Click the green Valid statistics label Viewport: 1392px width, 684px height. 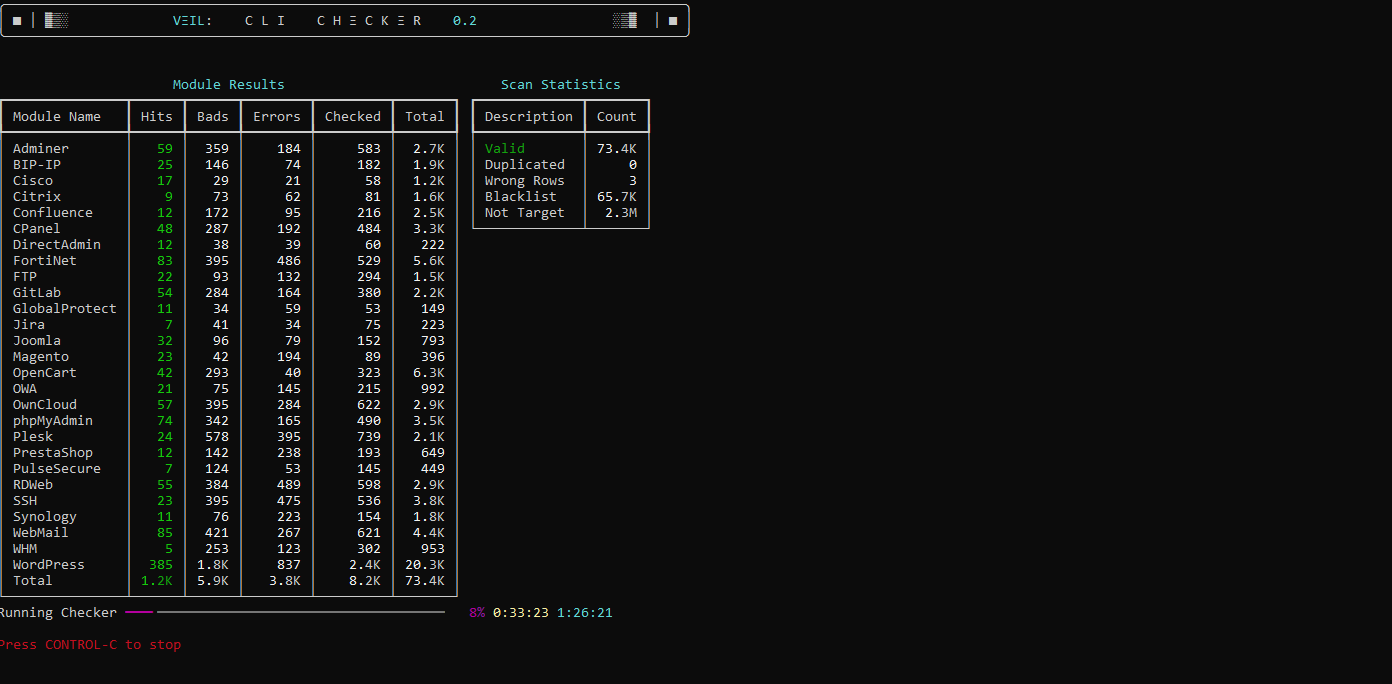[x=505, y=149]
